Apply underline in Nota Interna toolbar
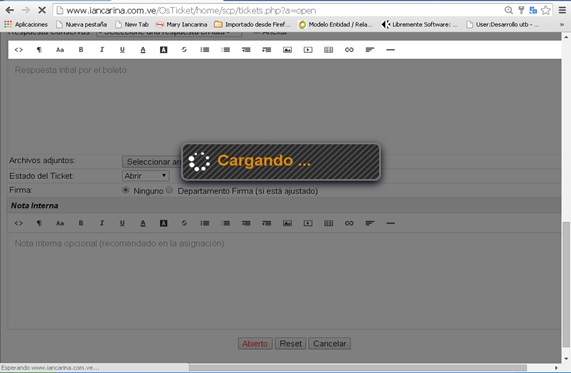Viewport: 571px width, 373px height. tap(122, 223)
